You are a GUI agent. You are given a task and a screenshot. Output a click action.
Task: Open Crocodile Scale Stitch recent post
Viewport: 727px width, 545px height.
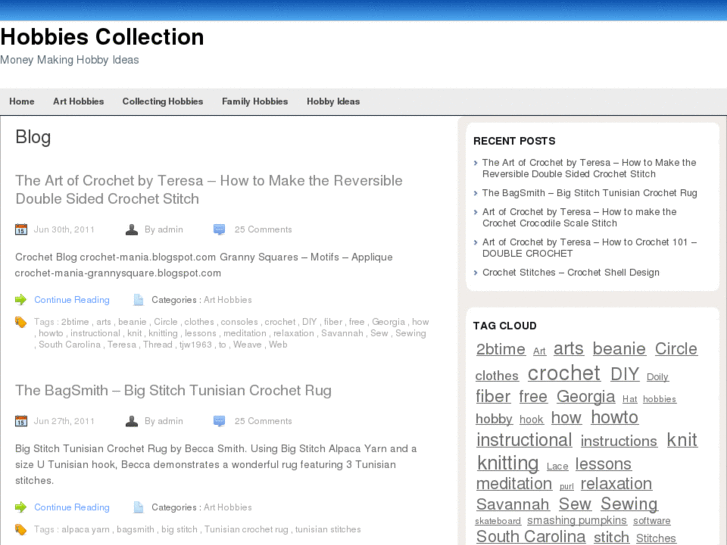[x=579, y=217]
